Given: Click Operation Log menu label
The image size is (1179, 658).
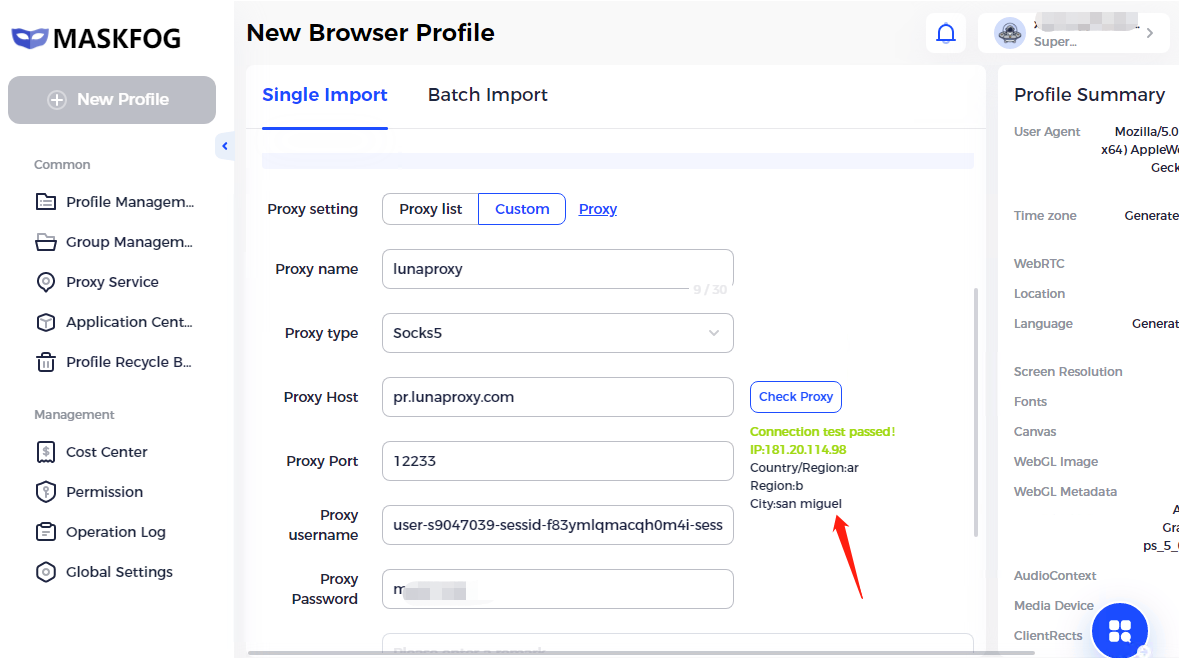Looking at the screenshot, I should tap(116, 532).
